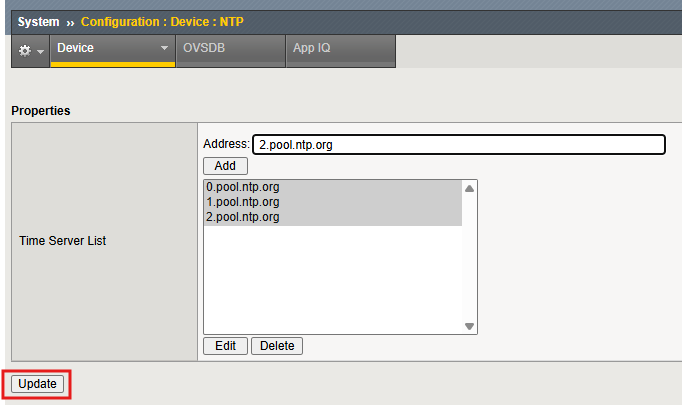
Task: Click the Configuration : Device : NTP breadcrumb
Action: point(162,22)
